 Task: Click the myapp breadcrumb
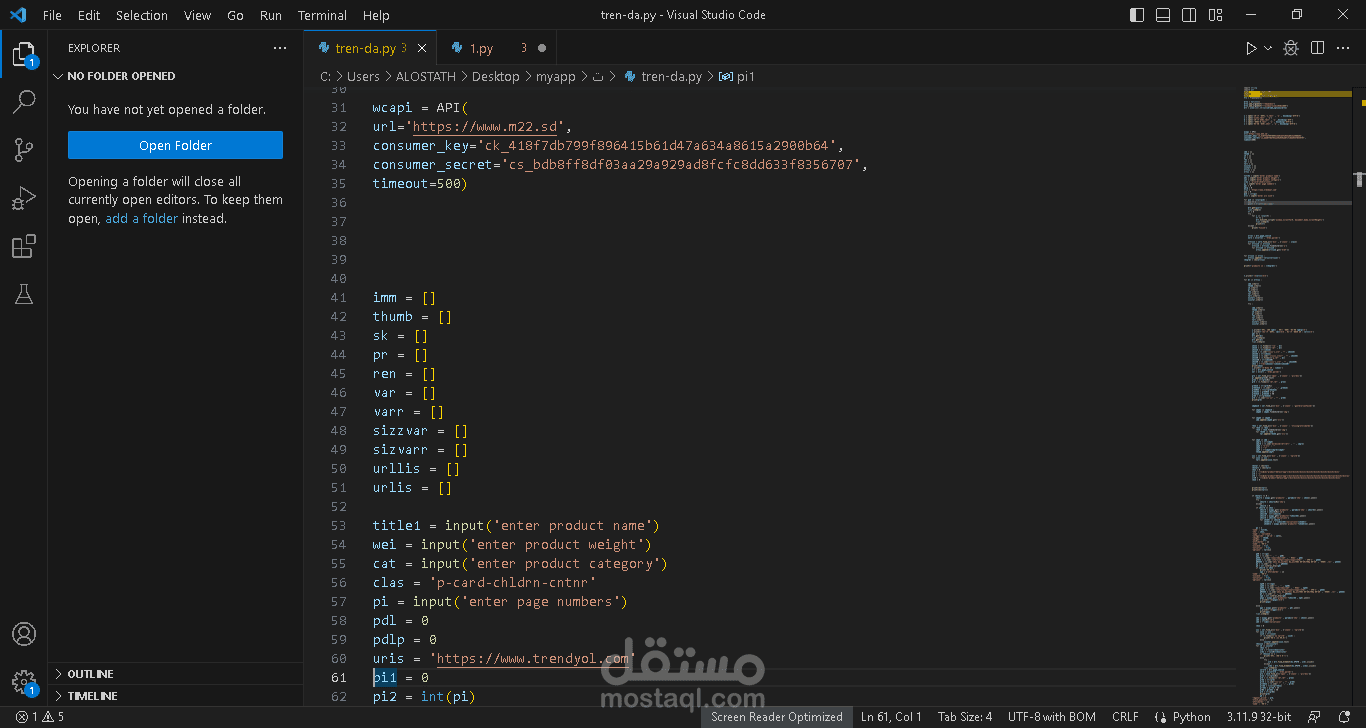pos(556,76)
